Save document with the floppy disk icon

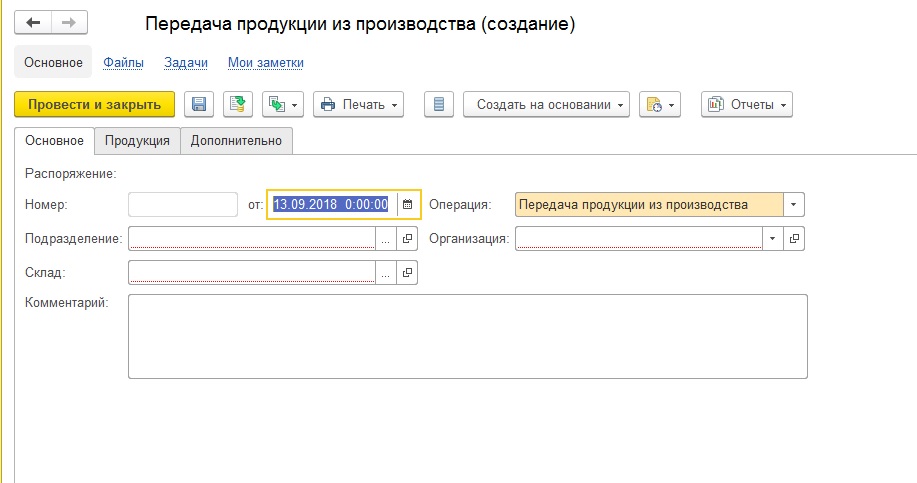(x=199, y=105)
